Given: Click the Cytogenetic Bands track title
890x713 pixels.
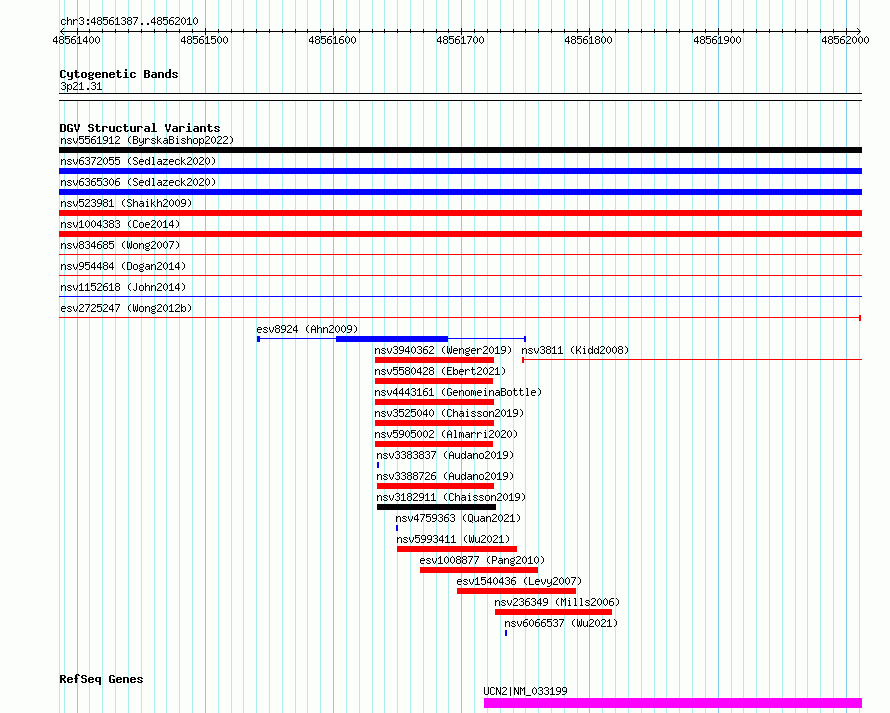Looking at the screenshot, I should tap(118, 74).
